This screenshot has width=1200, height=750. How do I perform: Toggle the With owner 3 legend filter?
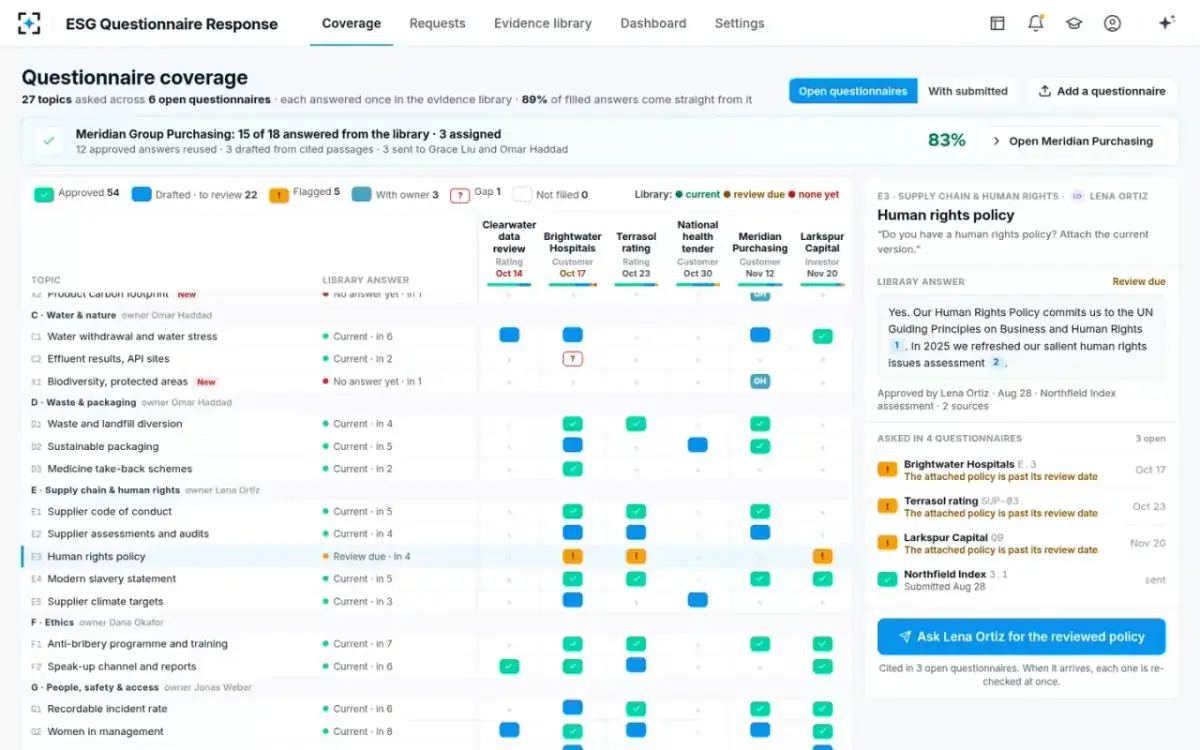(395, 195)
